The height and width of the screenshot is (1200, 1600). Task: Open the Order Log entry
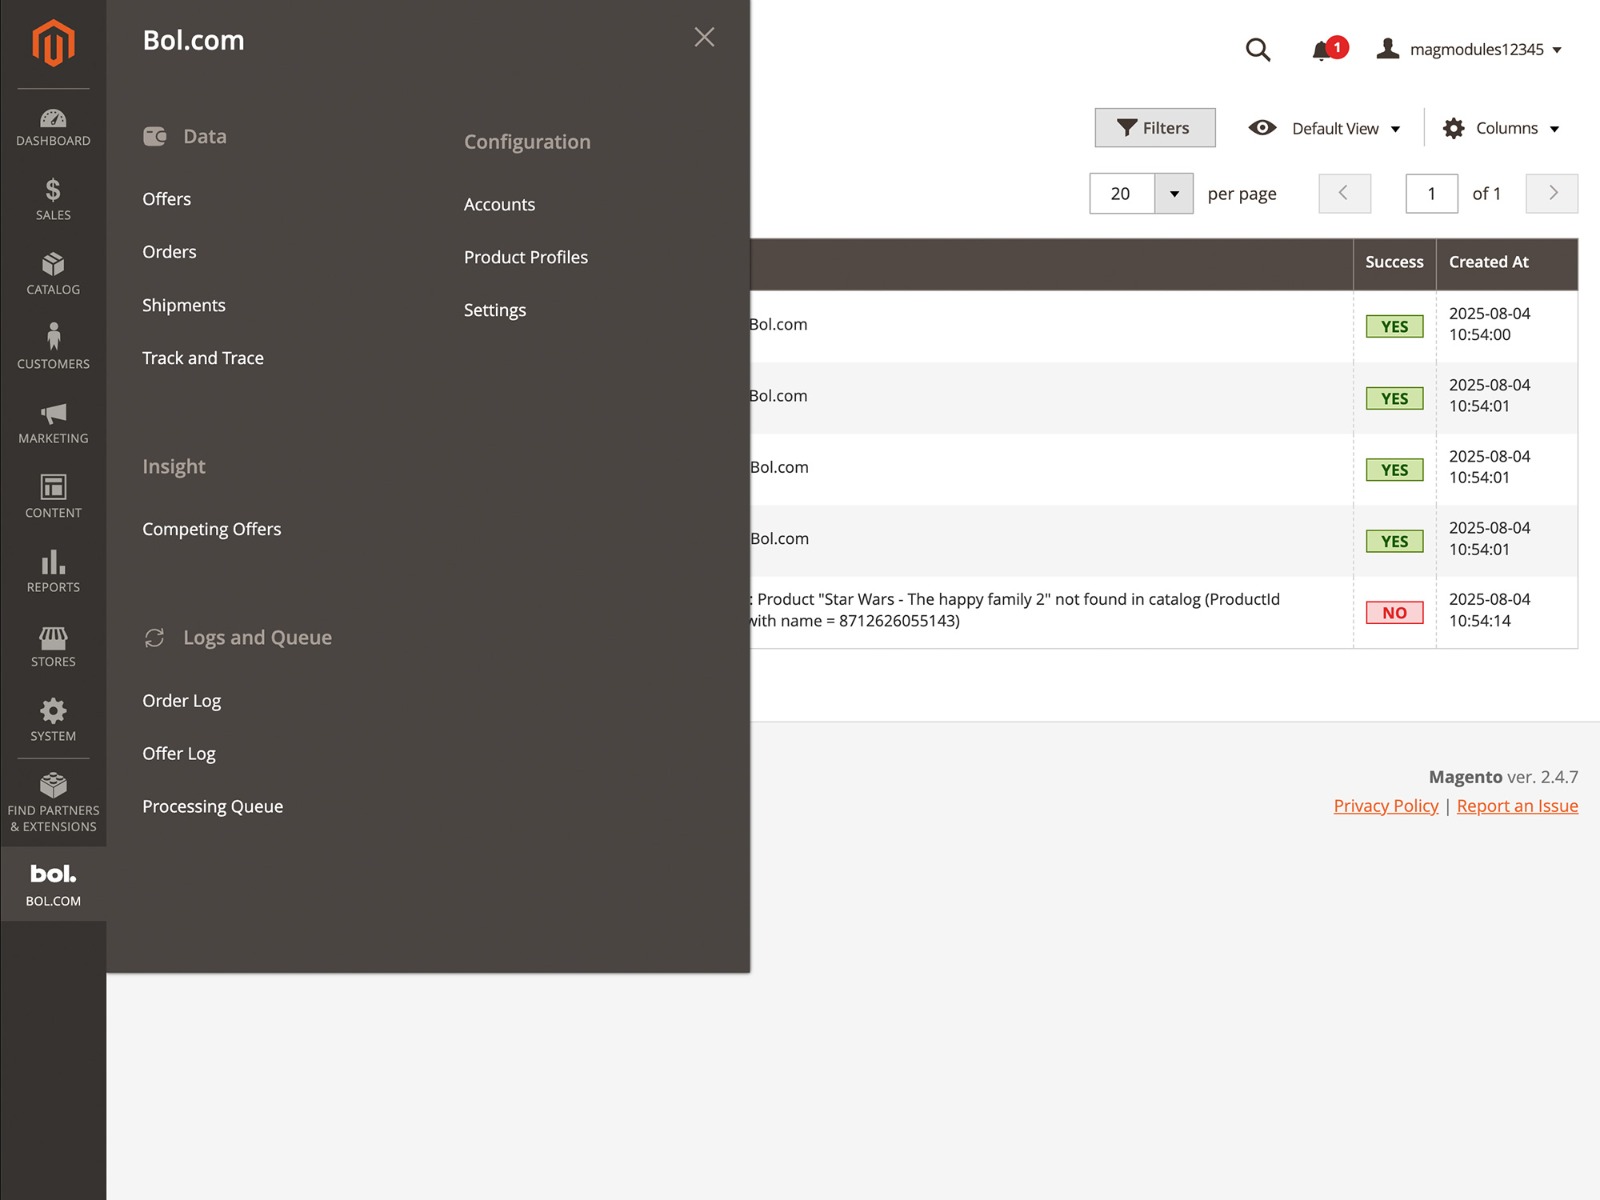182,701
